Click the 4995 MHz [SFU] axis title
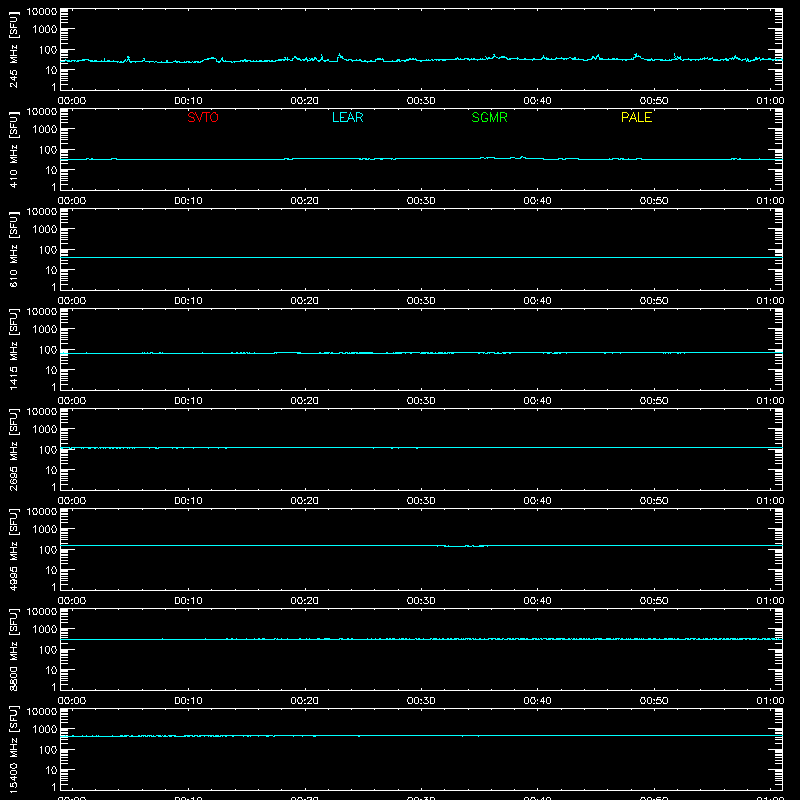Screen dimensions: 800x800 pos(13,550)
